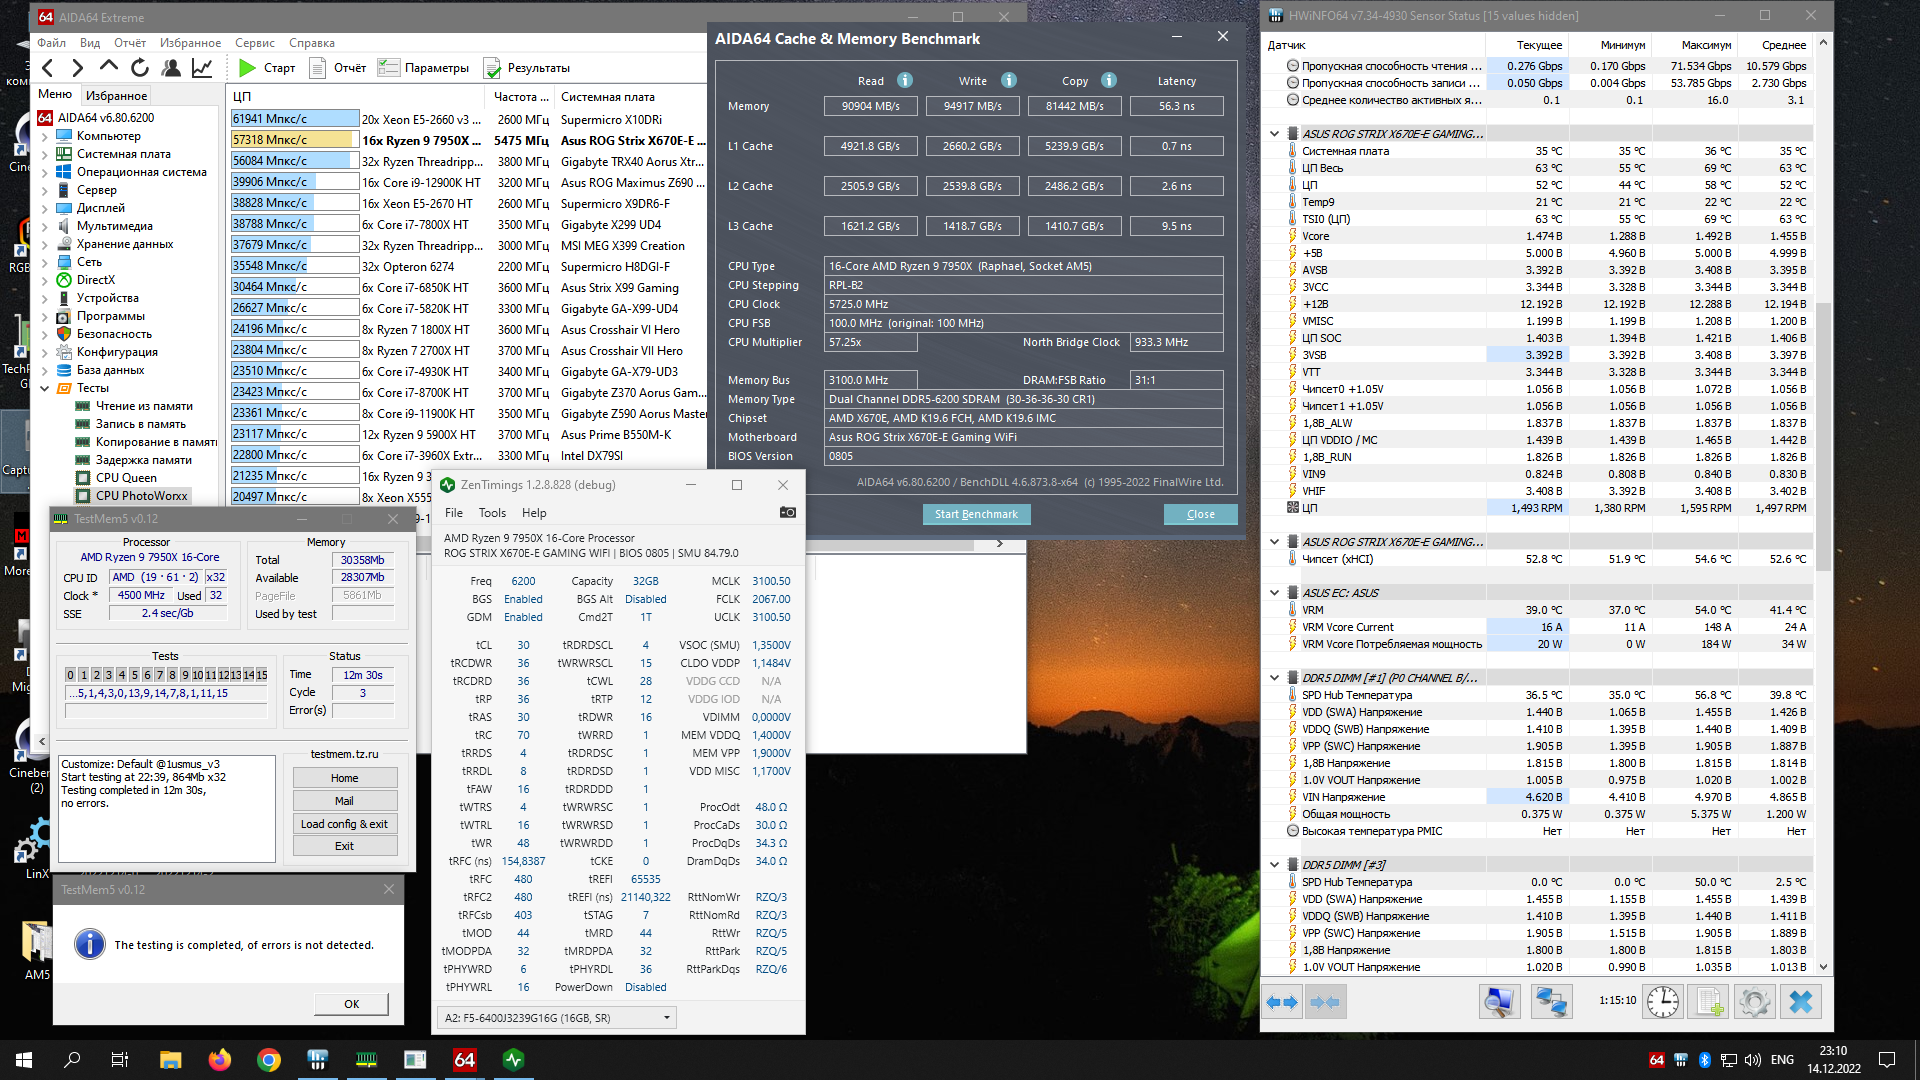Click the Load config & exit button
Image resolution: width=1920 pixels, height=1080 pixels.
coord(344,824)
